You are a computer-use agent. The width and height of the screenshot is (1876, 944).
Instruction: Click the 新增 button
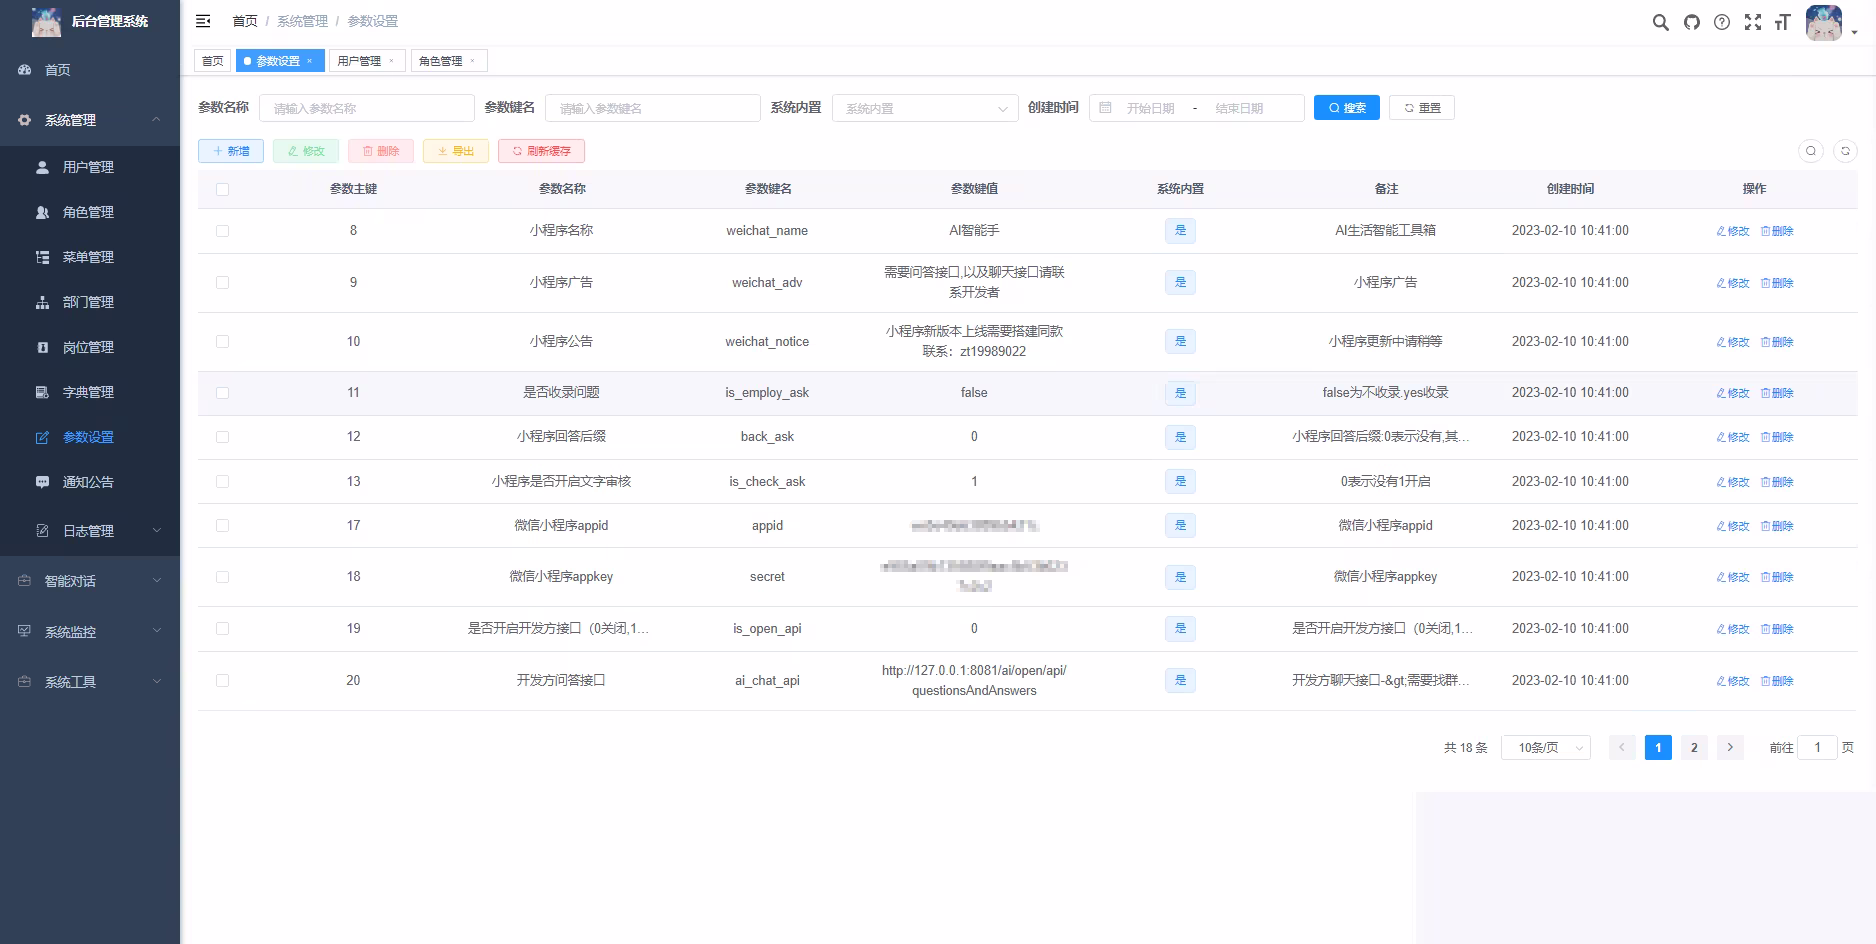[x=231, y=151]
